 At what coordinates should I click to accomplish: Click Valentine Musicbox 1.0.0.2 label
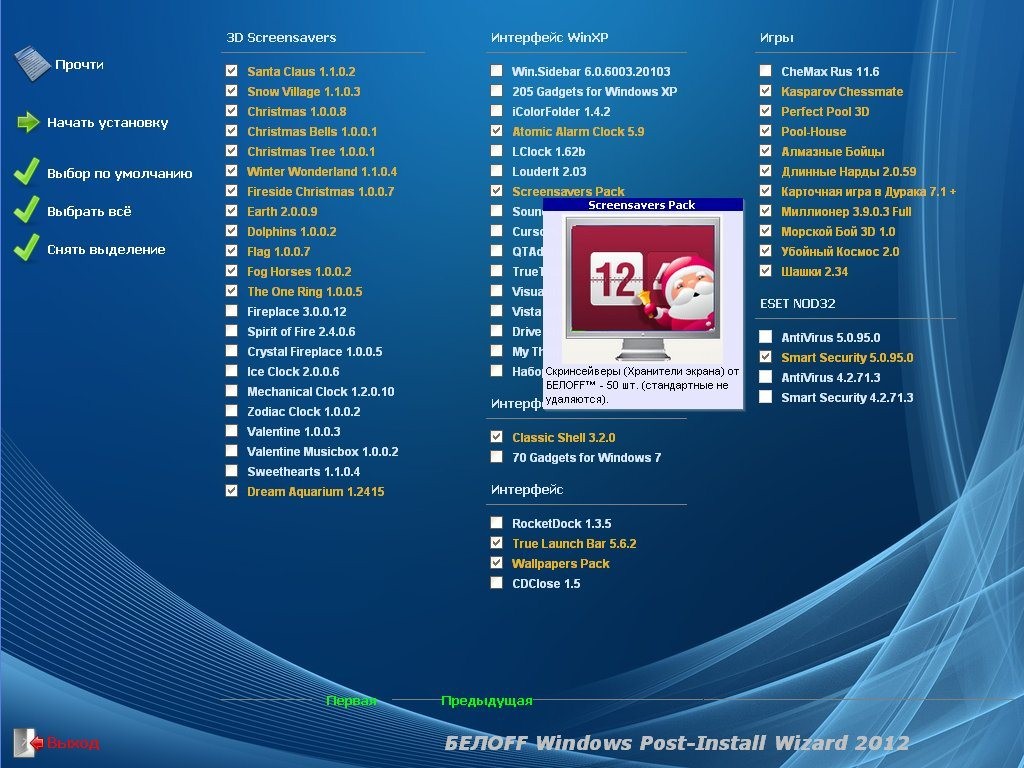tap(323, 452)
